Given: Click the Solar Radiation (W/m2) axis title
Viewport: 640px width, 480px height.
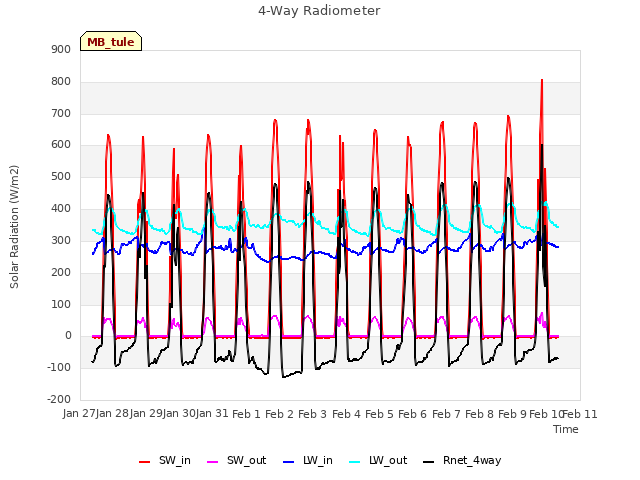Looking at the screenshot, I should click(x=14, y=227).
